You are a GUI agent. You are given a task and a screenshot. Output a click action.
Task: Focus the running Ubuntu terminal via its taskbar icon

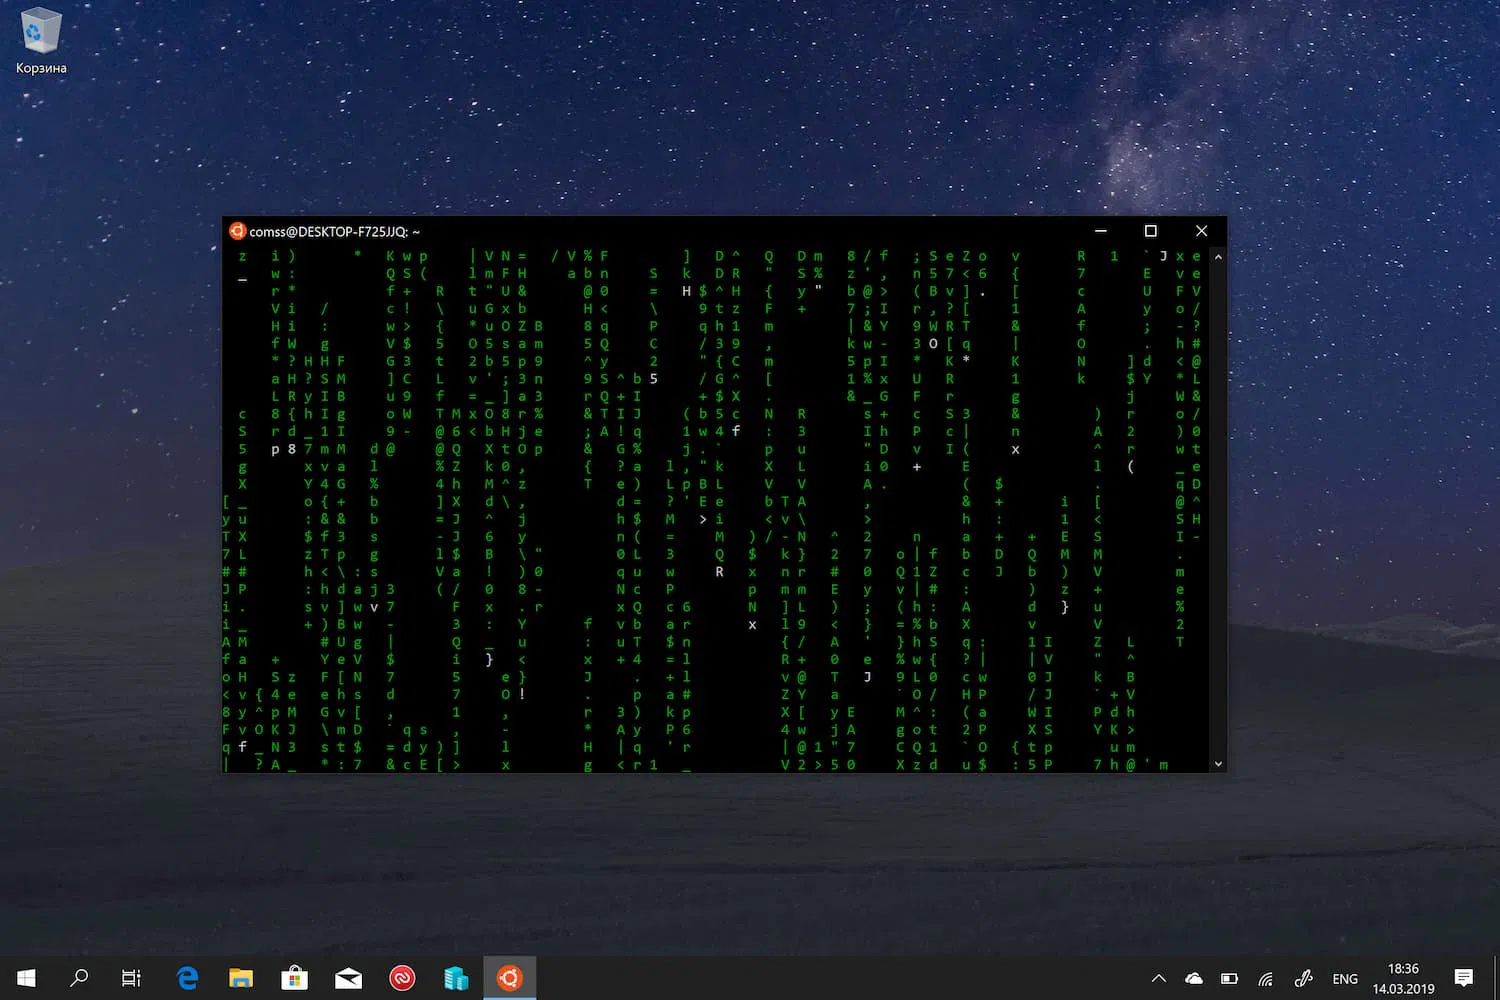coord(510,978)
